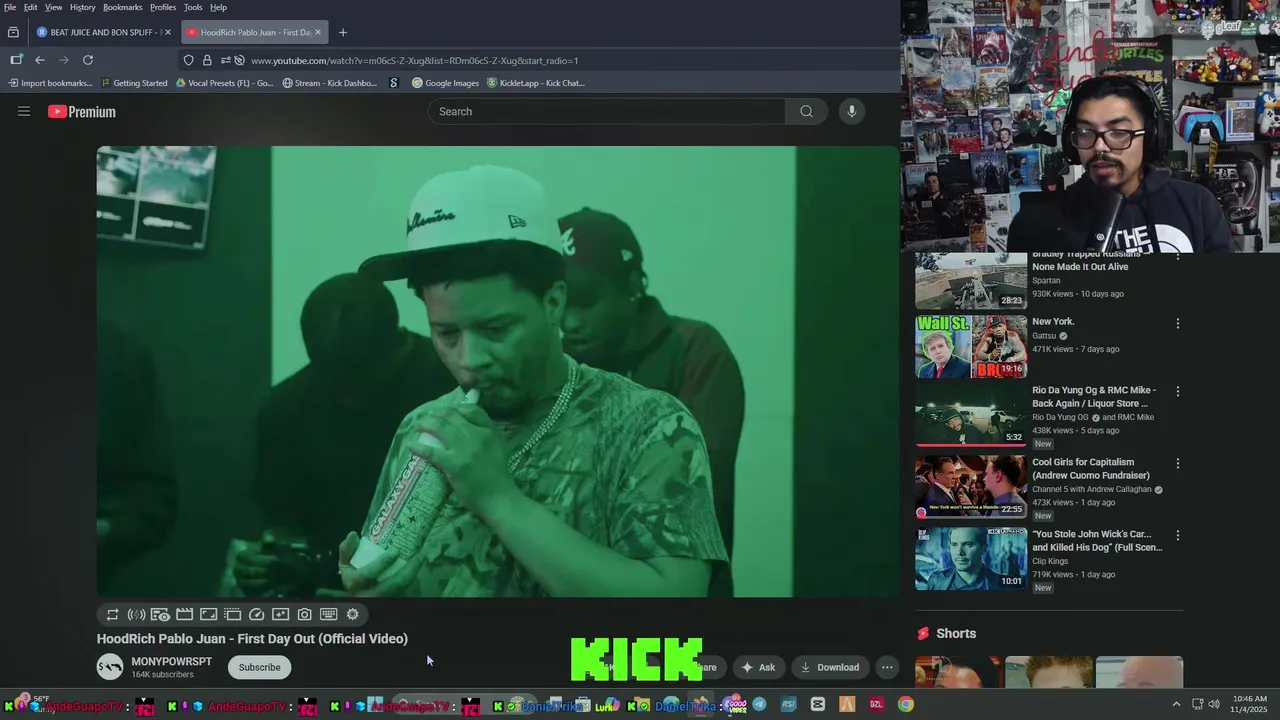This screenshot has width=1280, height=720.
Task: Click the browser back arrow
Action: click(40, 60)
